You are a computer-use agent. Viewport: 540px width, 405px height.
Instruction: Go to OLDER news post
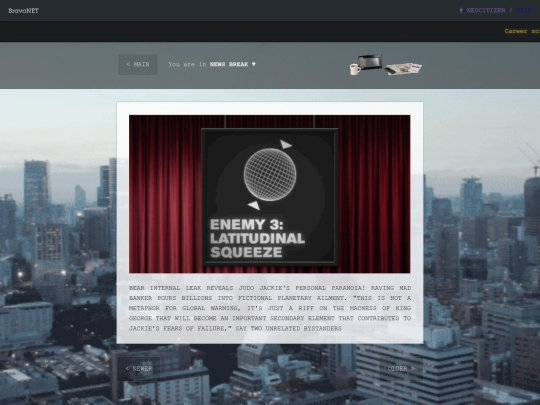[x=401, y=368]
